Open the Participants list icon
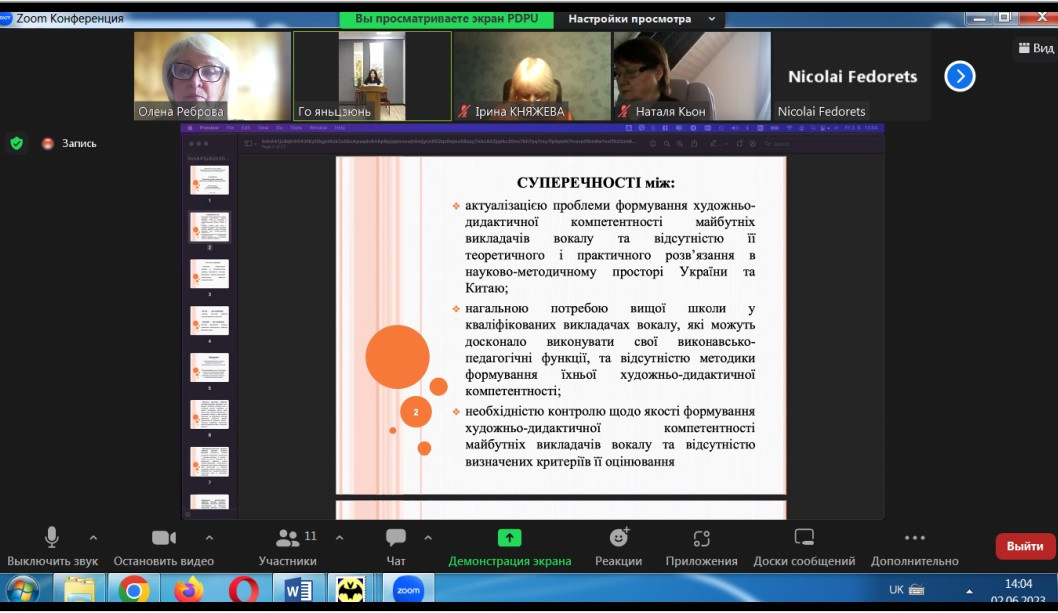Viewport: 1058px width, 613px height. pyautogui.click(x=288, y=538)
